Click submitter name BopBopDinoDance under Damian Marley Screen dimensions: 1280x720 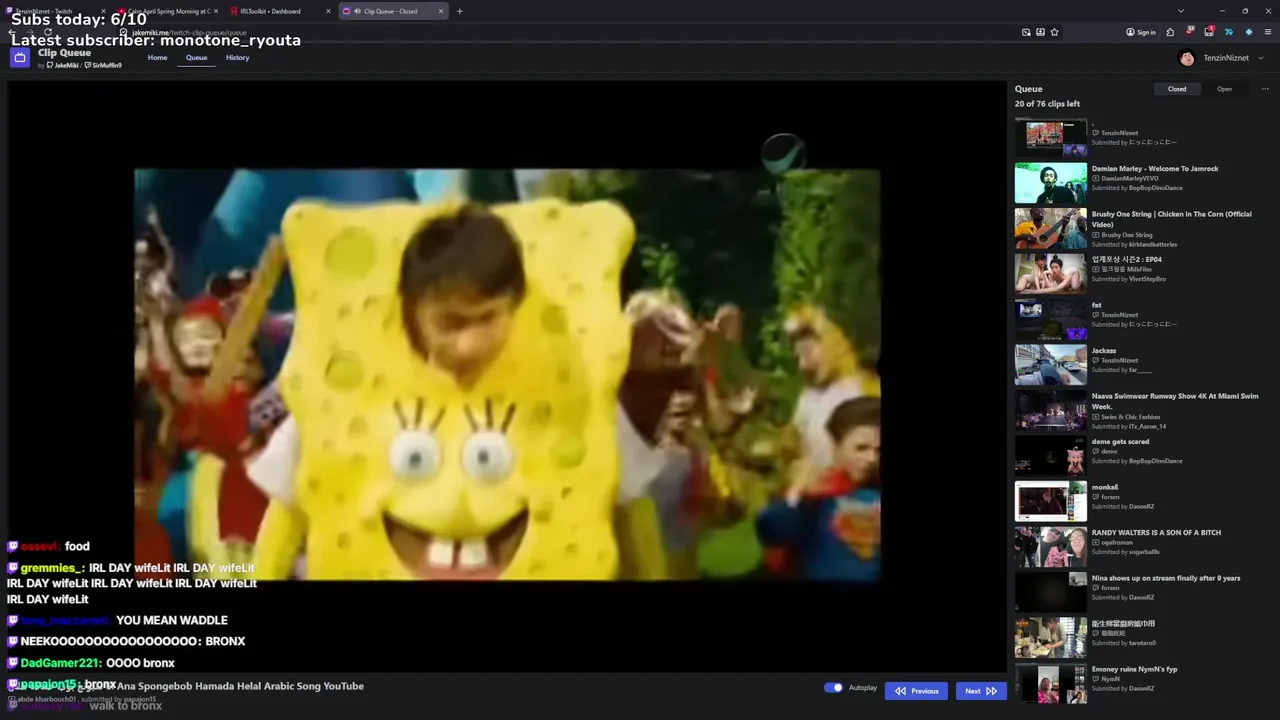(x=1155, y=188)
